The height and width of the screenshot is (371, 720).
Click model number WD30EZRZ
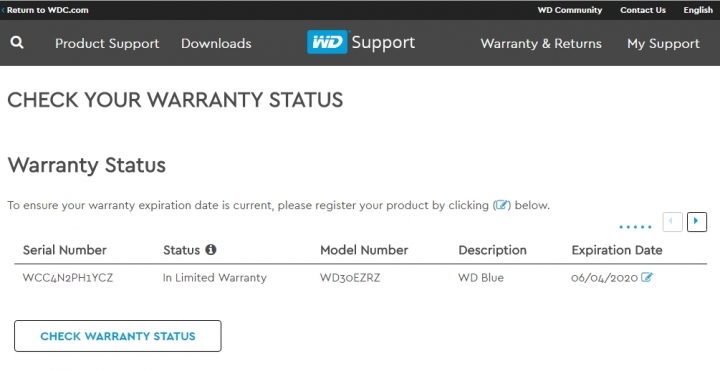(x=350, y=278)
